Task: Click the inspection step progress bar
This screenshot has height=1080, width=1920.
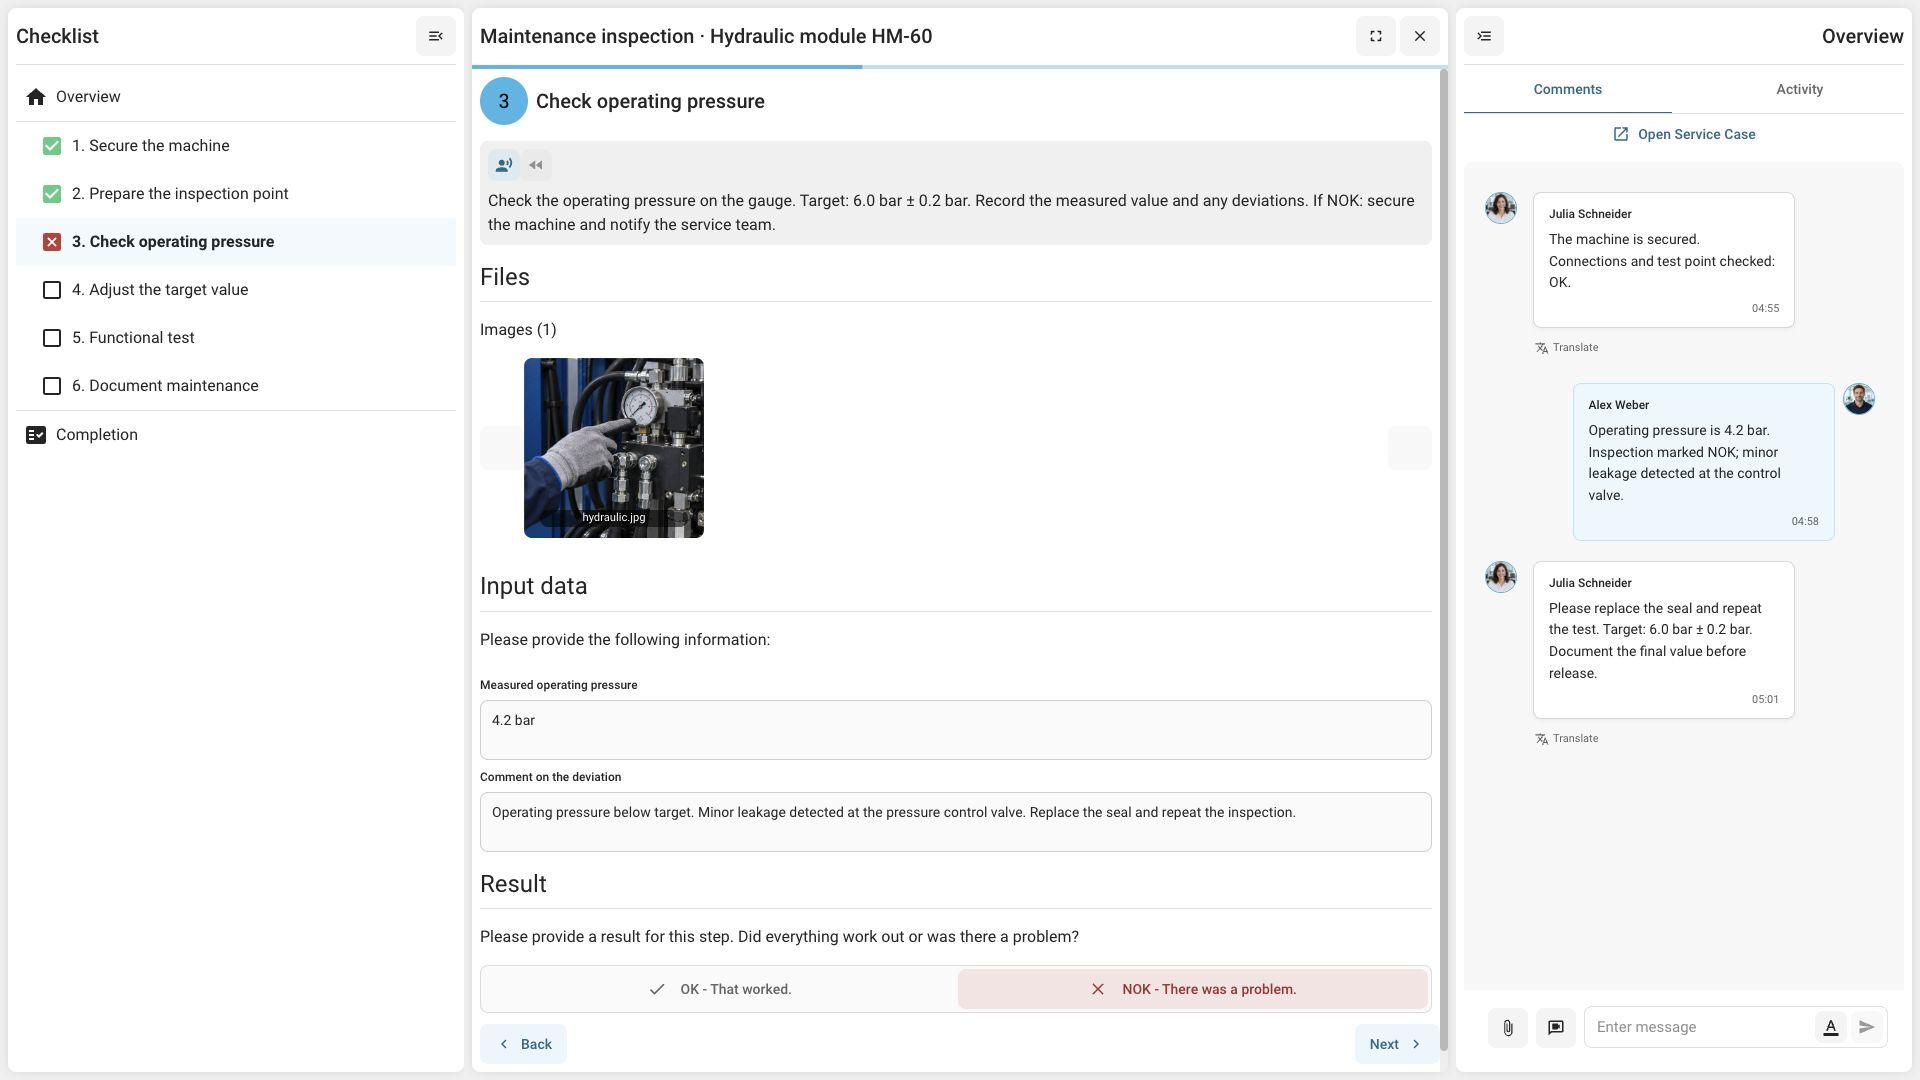Action: pyautogui.click(x=960, y=67)
